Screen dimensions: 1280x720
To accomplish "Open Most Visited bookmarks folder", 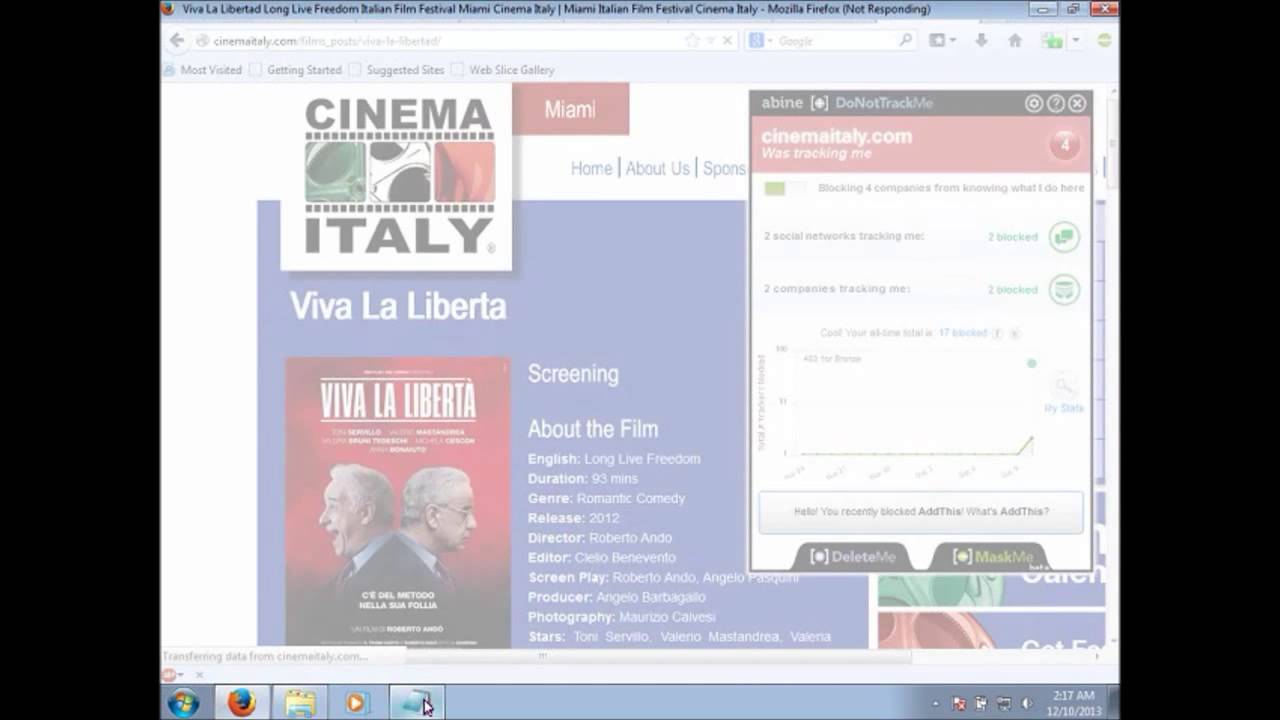I will 203,70.
